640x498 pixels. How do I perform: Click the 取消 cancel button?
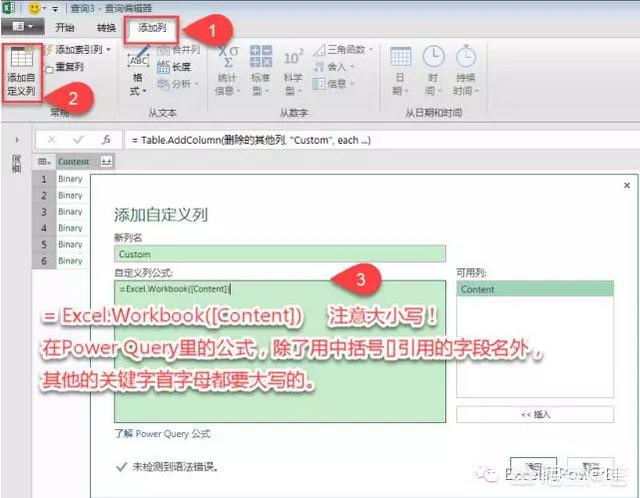tap(591, 466)
